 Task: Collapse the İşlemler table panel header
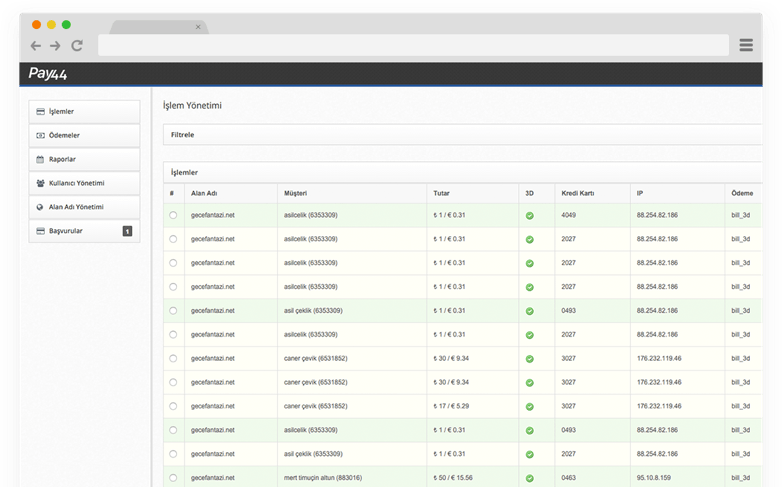[x=185, y=172]
